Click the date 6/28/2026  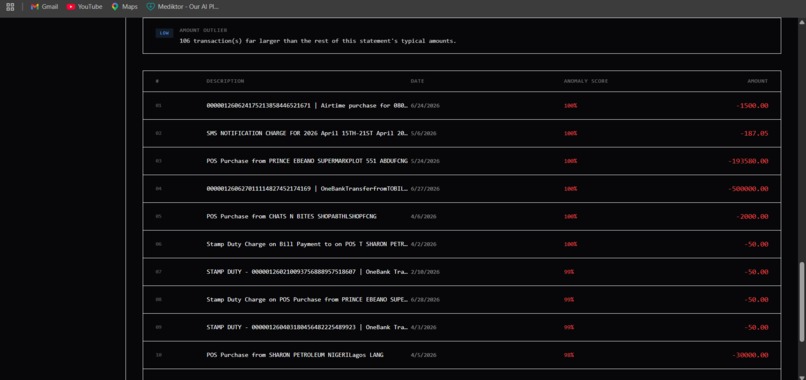425,300
